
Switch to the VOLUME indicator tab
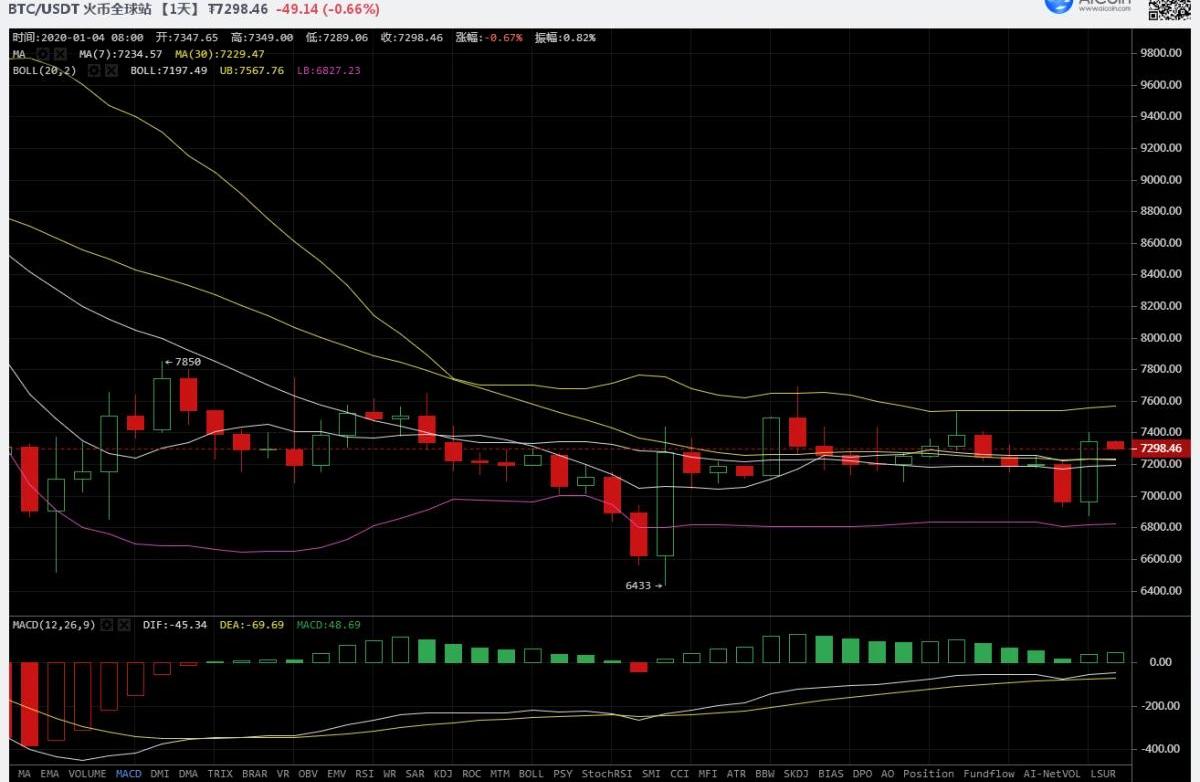(x=87, y=773)
